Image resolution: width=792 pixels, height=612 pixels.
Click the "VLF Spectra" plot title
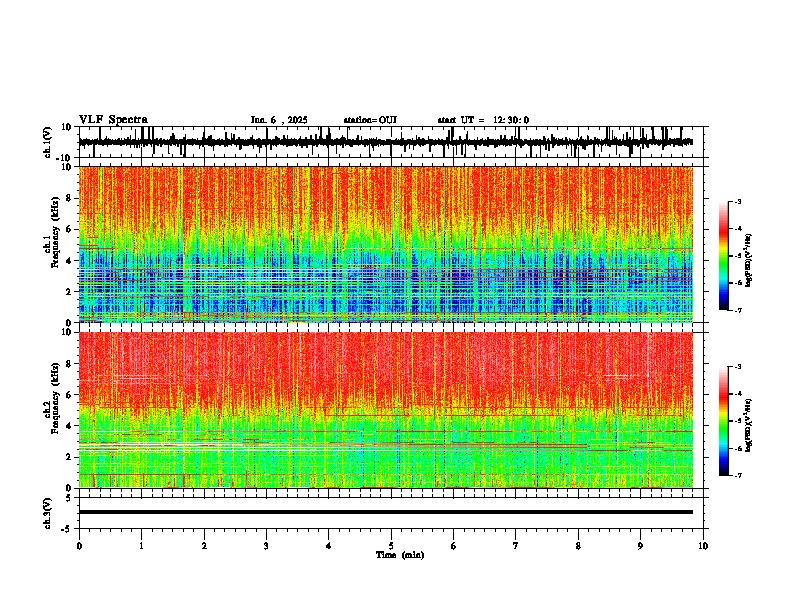coord(113,120)
